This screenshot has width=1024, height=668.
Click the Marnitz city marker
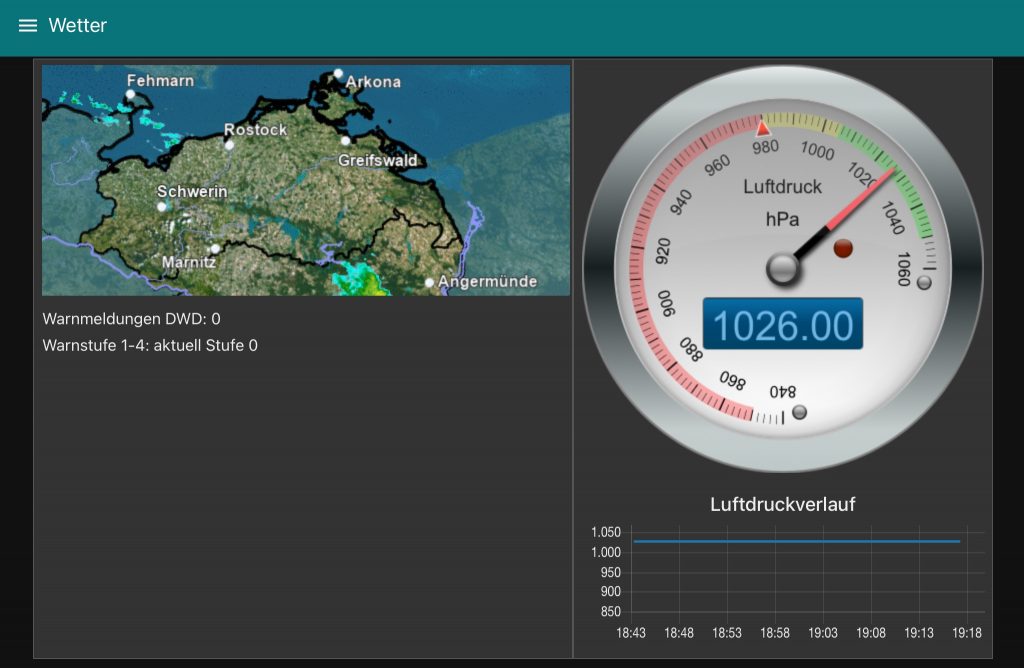(x=214, y=248)
